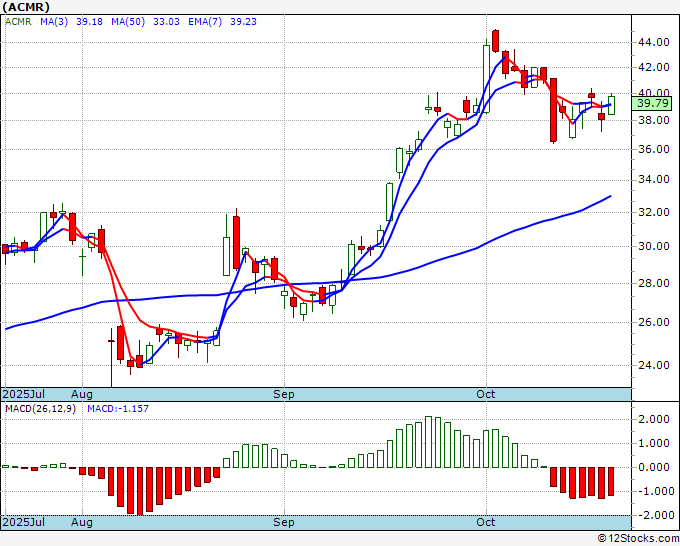This screenshot has width=680, height=546.
Task: Click the Oct label on price chart axis
Action: click(x=486, y=394)
